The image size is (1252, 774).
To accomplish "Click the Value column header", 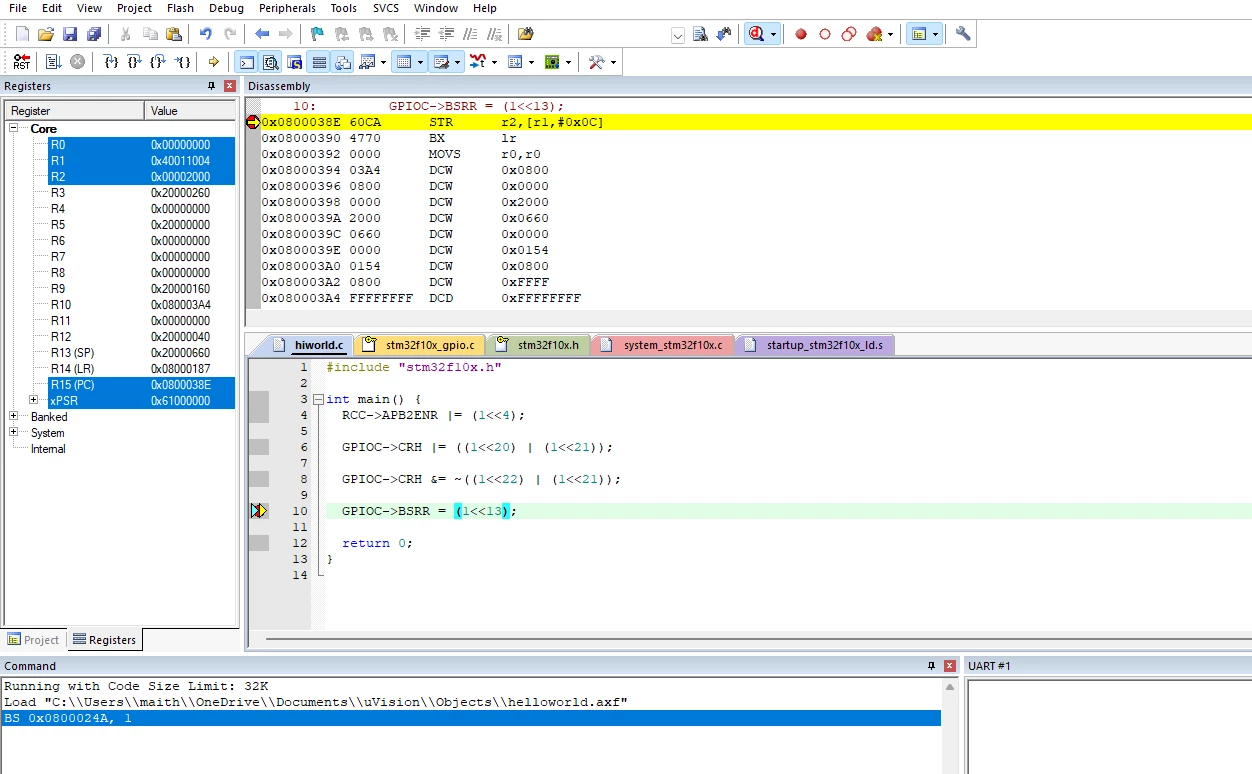I will click(x=190, y=110).
